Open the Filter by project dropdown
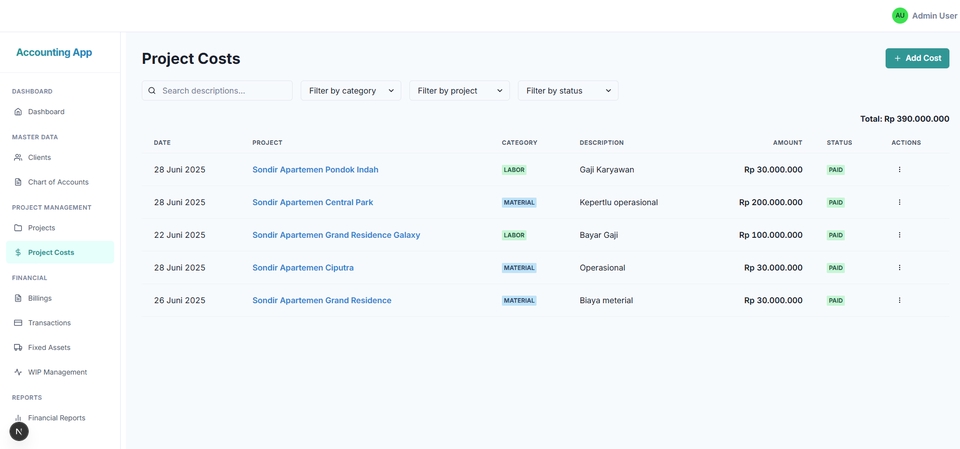This screenshot has height=449, width=960. (459, 91)
